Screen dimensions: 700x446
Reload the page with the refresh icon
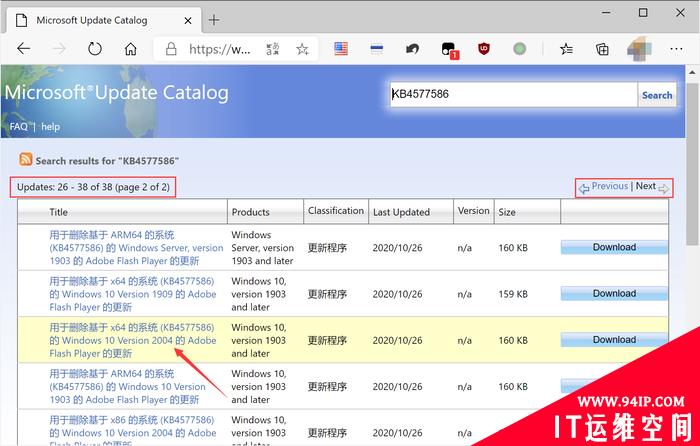(95, 48)
